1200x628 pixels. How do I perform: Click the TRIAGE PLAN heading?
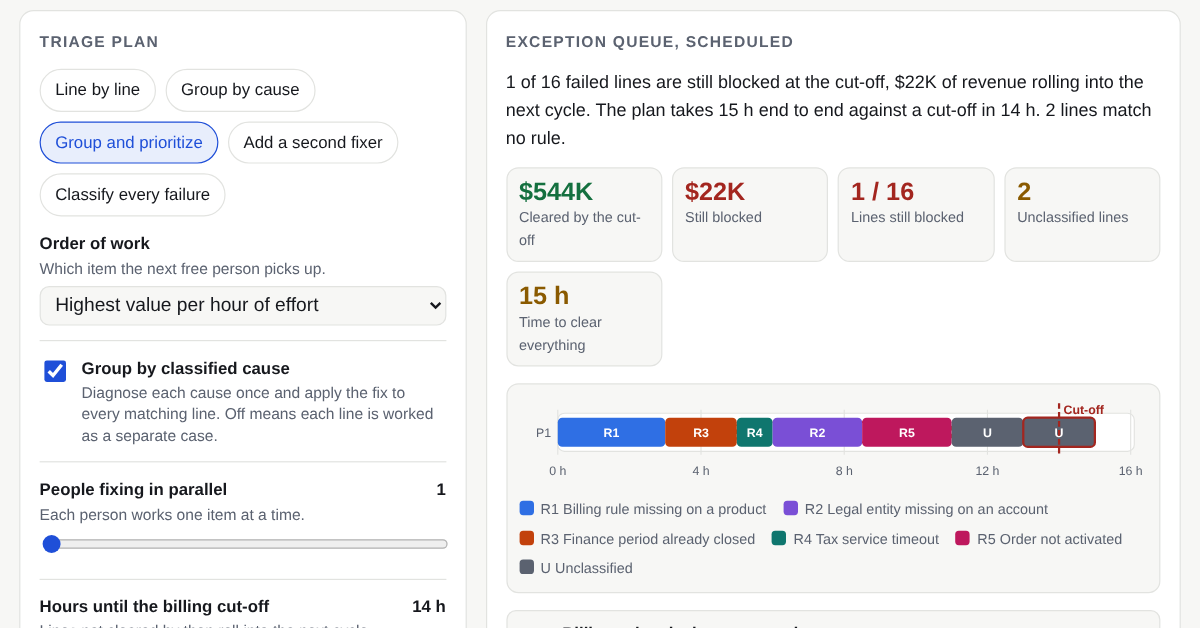99,42
